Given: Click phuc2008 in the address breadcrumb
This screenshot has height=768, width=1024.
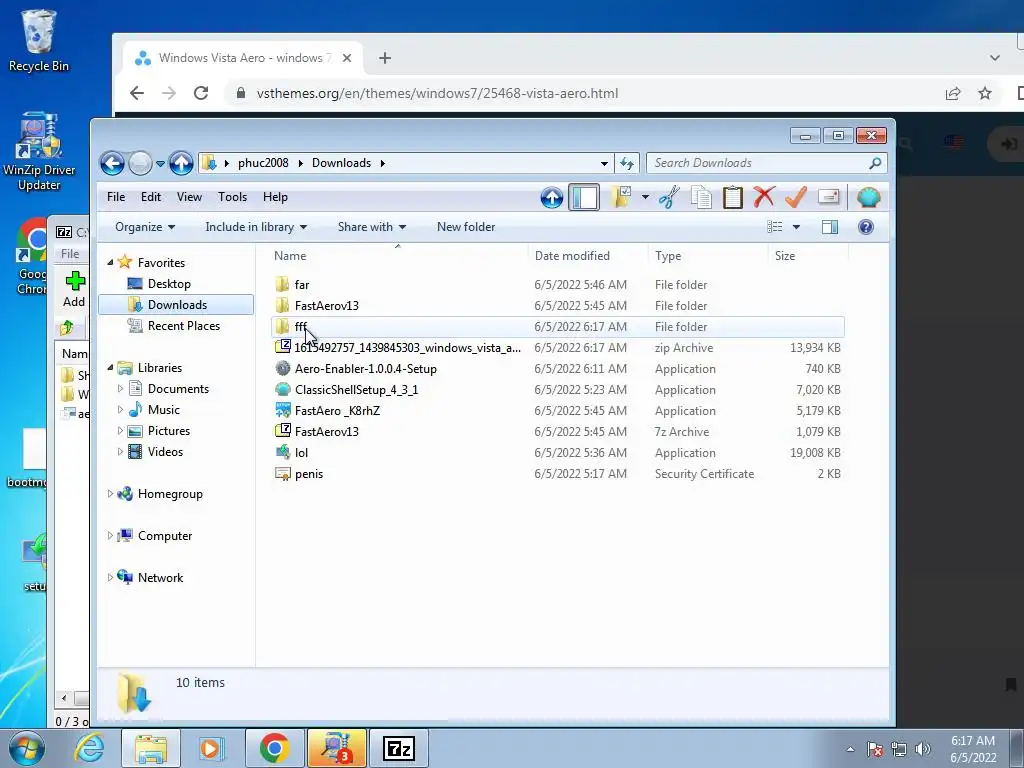Looking at the screenshot, I should click(263, 163).
